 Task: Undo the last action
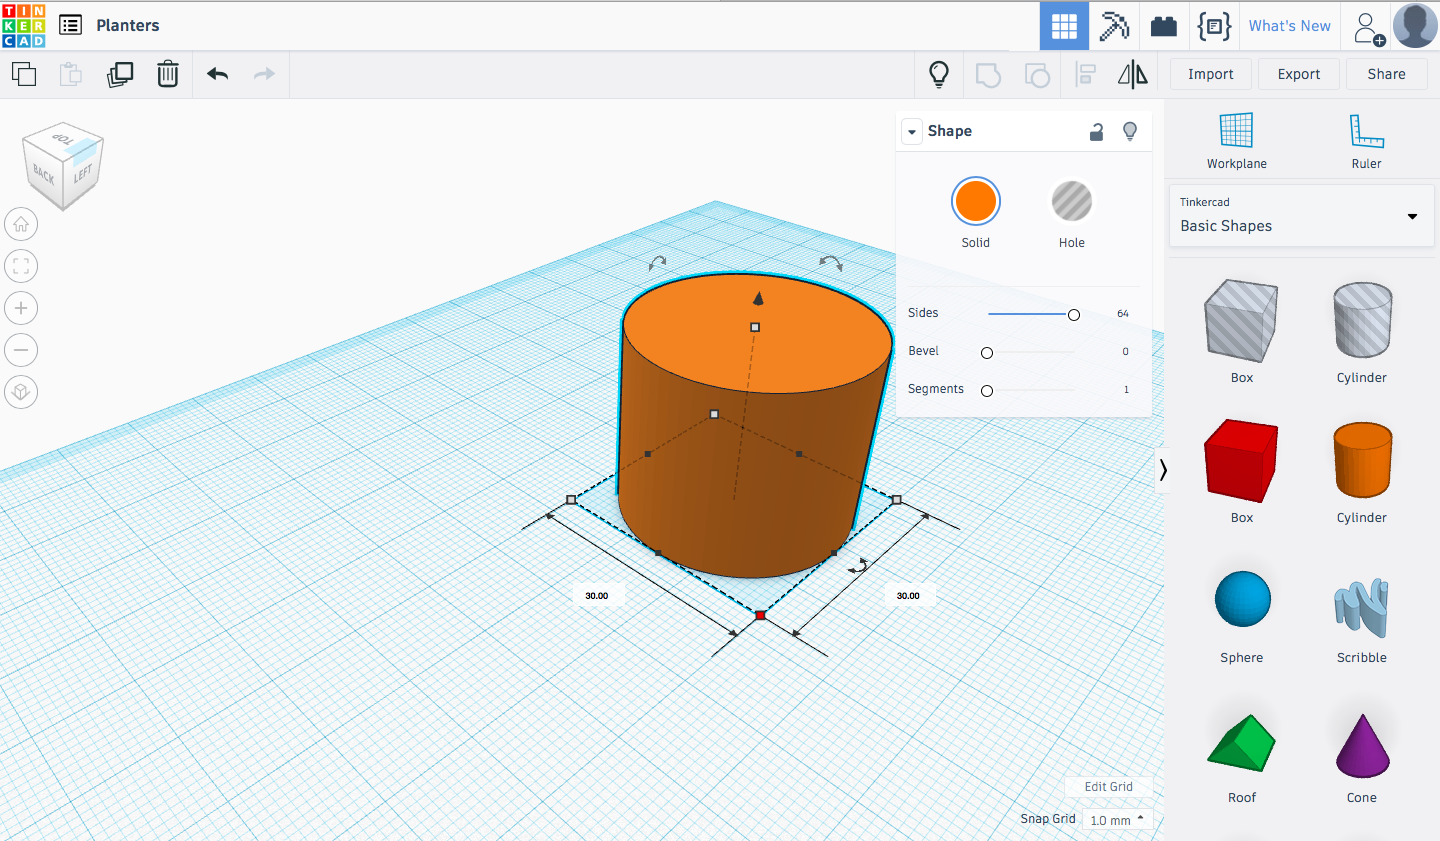[217, 74]
